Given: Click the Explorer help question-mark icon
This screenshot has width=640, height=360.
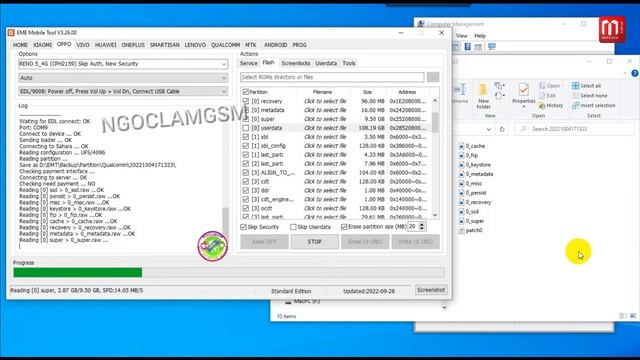Looking at the screenshot, I should coord(635,73).
